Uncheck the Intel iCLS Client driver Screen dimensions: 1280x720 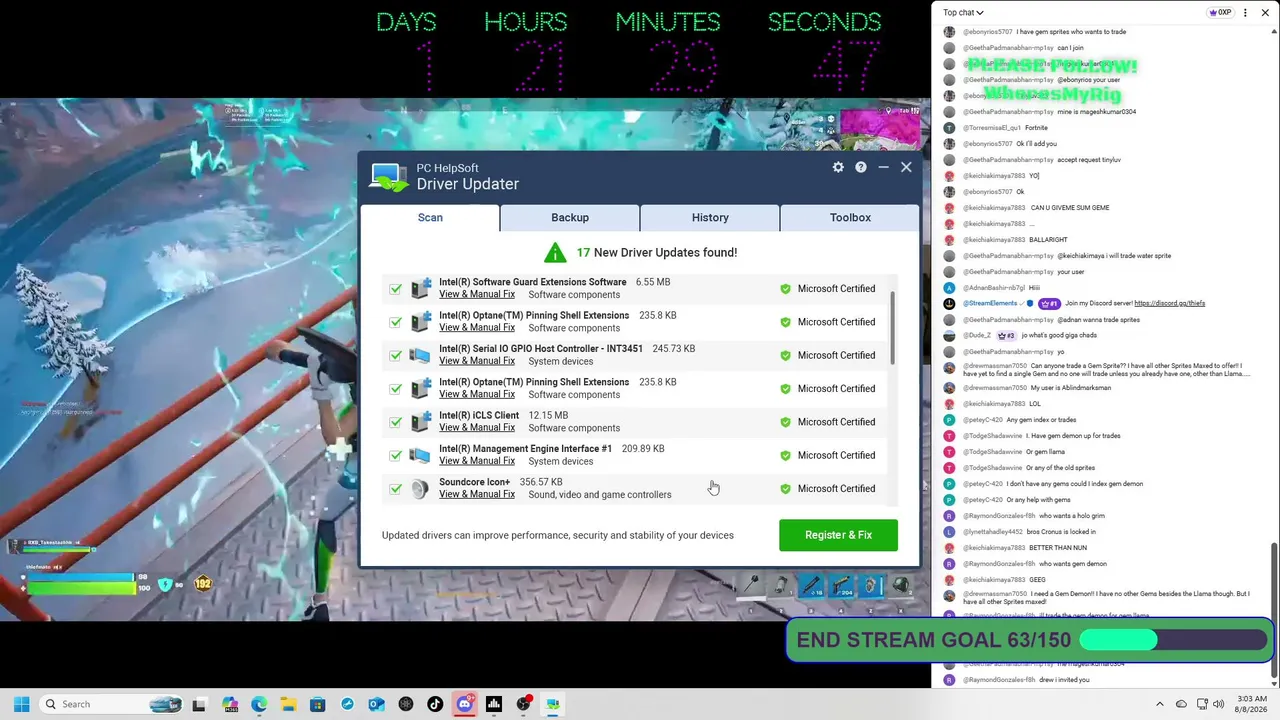396,422
